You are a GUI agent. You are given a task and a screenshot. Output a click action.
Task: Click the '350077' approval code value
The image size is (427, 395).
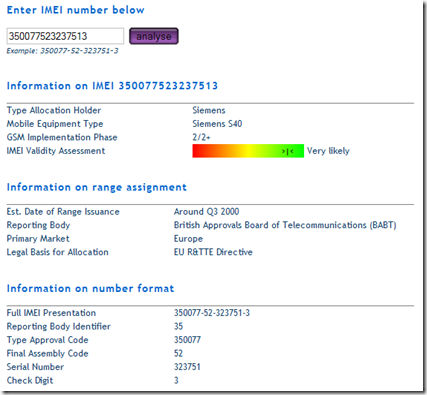(187, 340)
